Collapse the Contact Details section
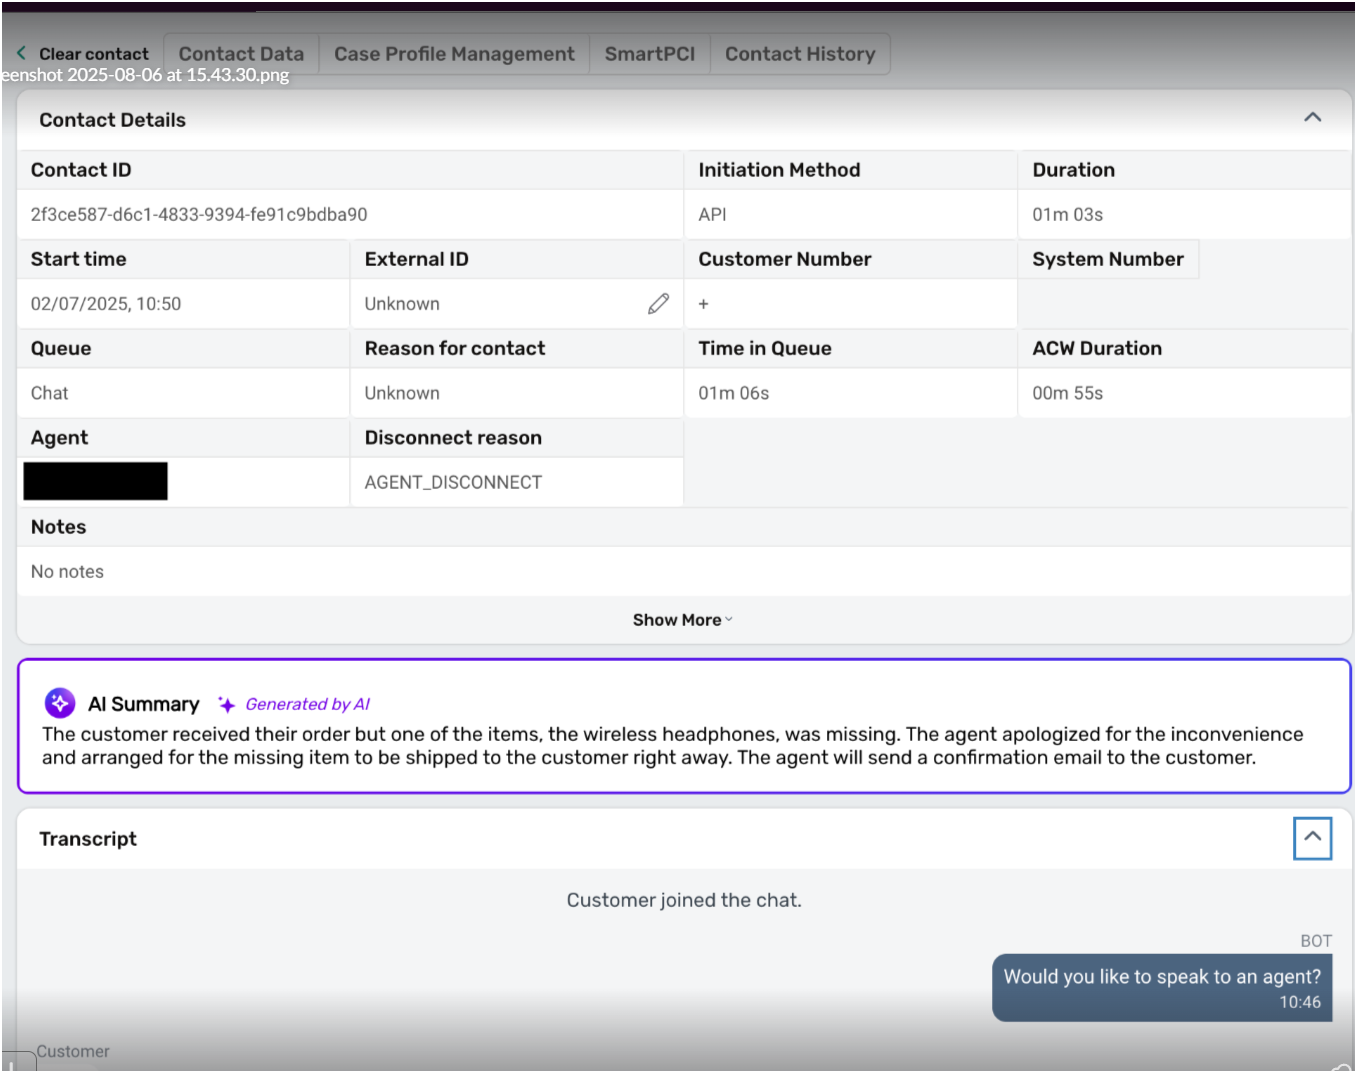 [x=1312, y=118]
